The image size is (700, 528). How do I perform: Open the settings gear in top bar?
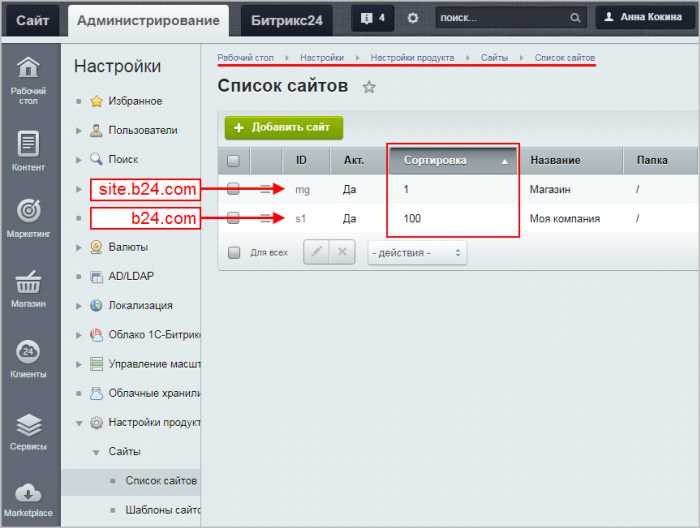(x=413, y=18)
